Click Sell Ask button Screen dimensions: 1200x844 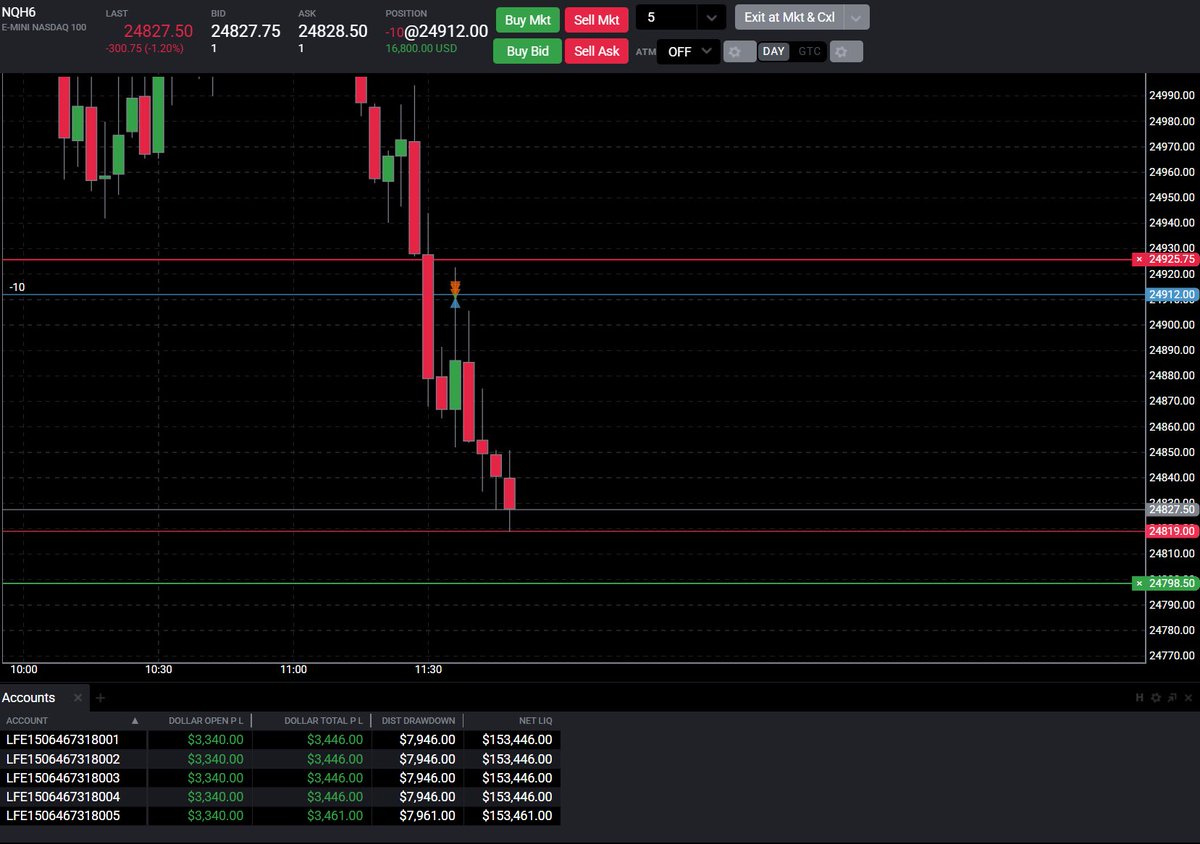pyautogui.click(x=597, y=51)
